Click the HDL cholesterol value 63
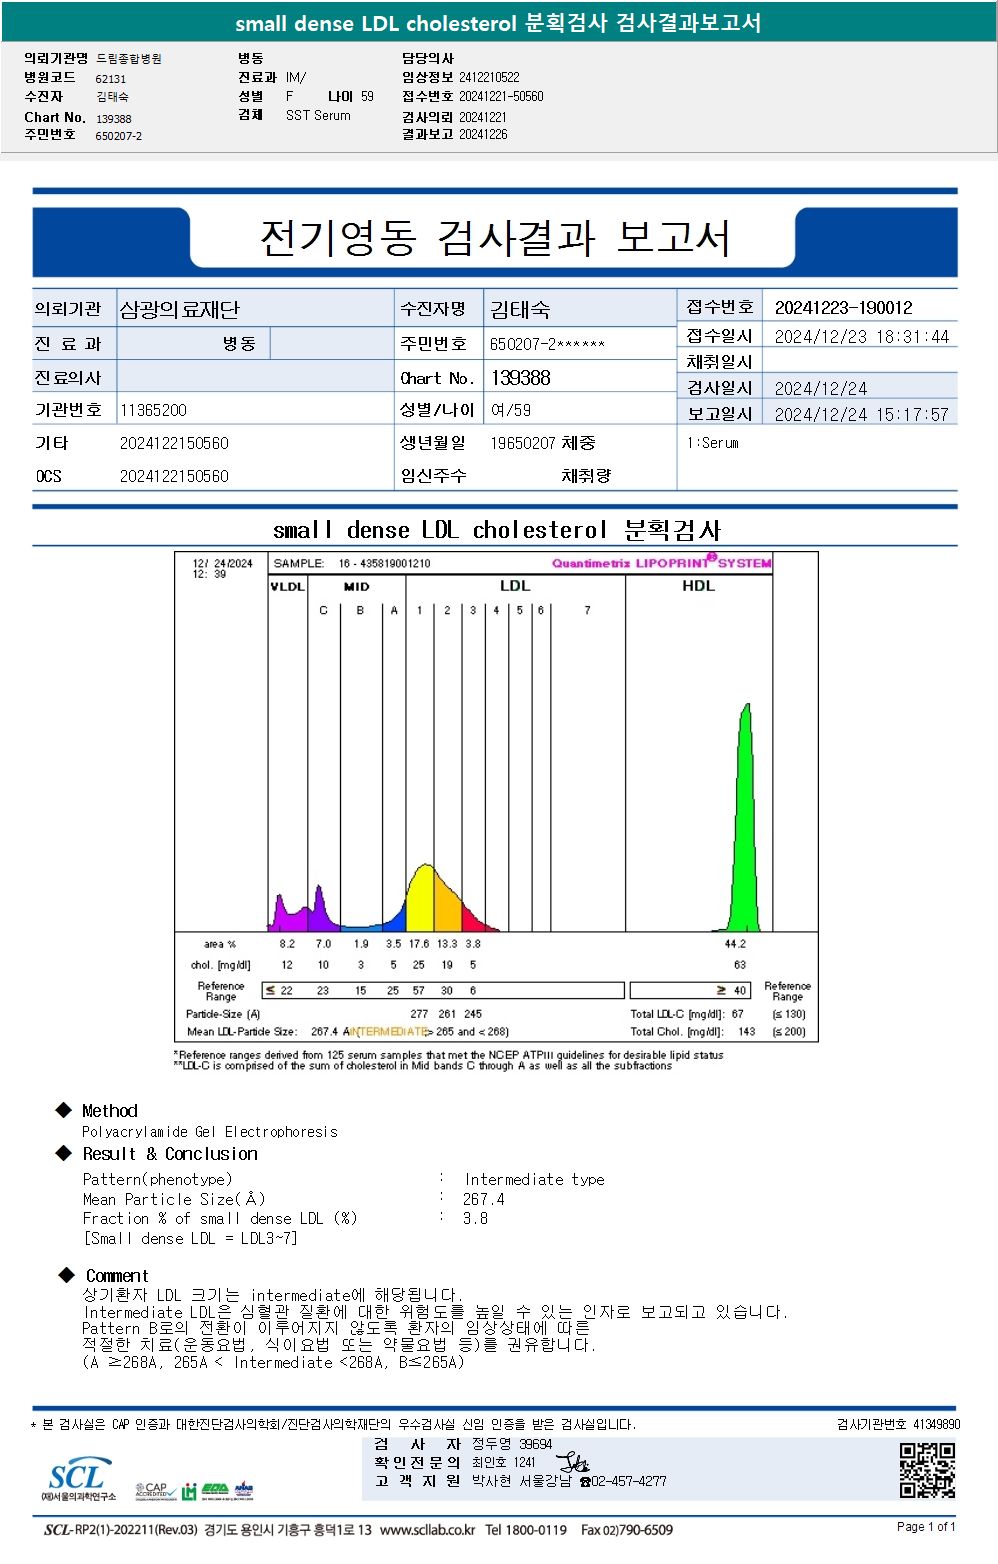Viewport: 998px width, 1564px height. click(740, 965)
